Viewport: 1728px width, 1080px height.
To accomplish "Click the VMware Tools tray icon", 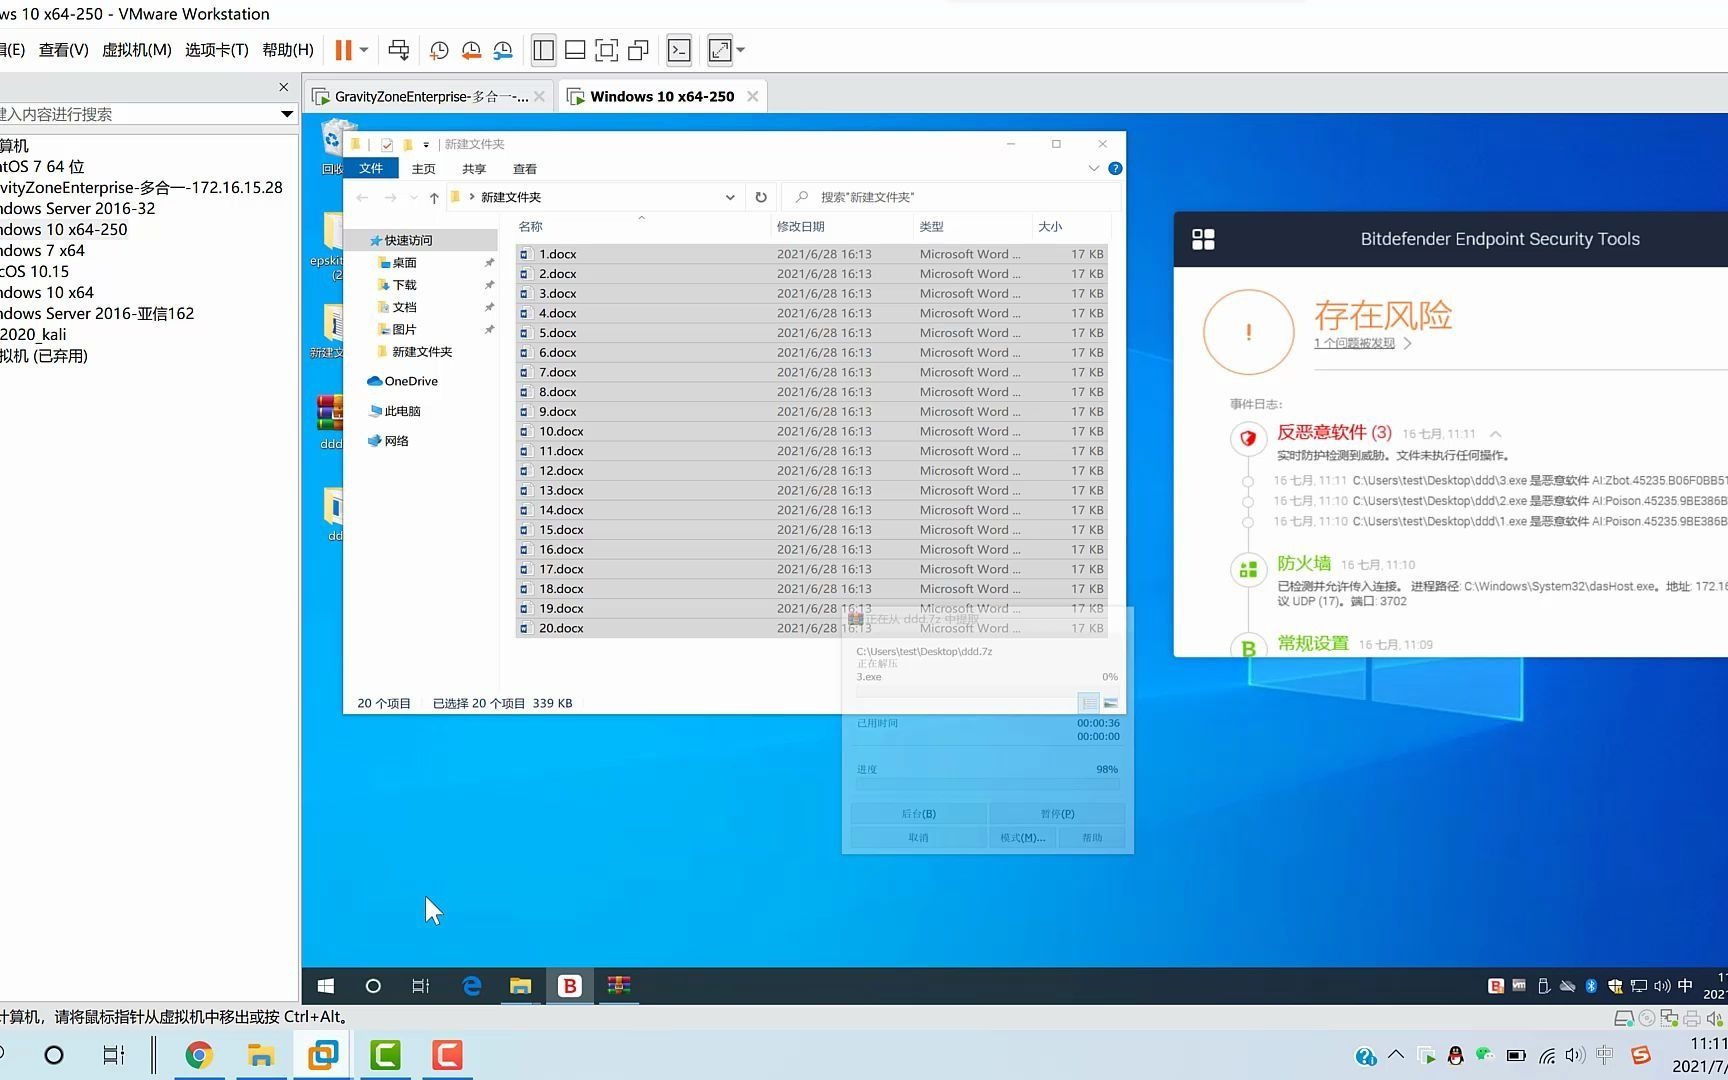I will tap(1519, 986).
